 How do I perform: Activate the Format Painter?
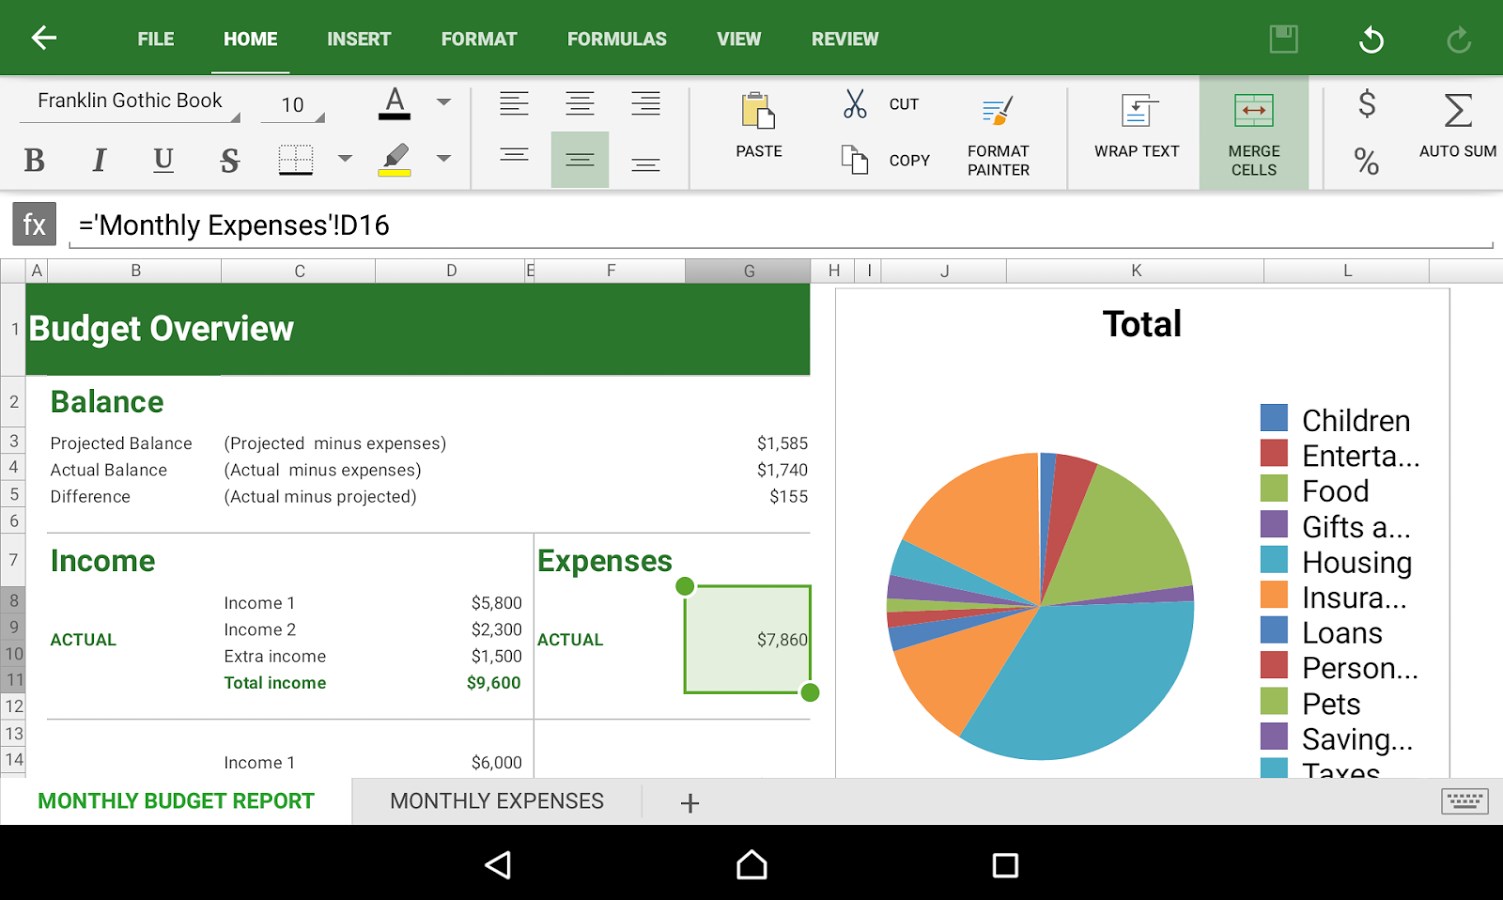pos(996,131)
